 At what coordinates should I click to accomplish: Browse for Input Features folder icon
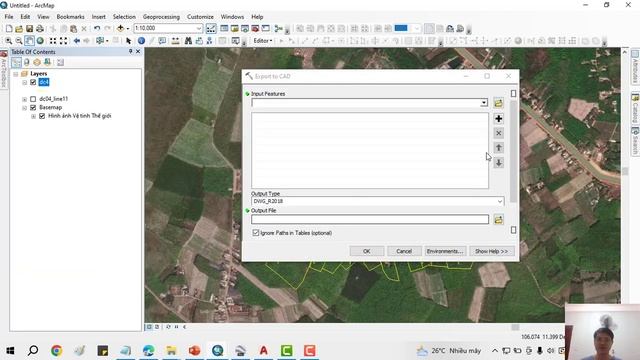pos(498,103)
